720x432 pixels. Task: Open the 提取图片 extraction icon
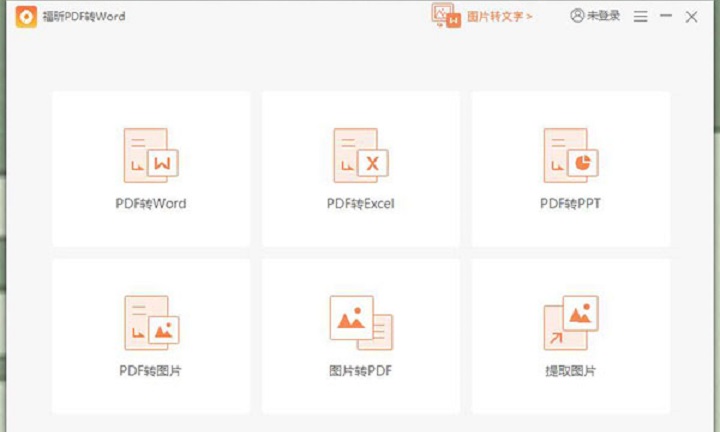[571, 323]
